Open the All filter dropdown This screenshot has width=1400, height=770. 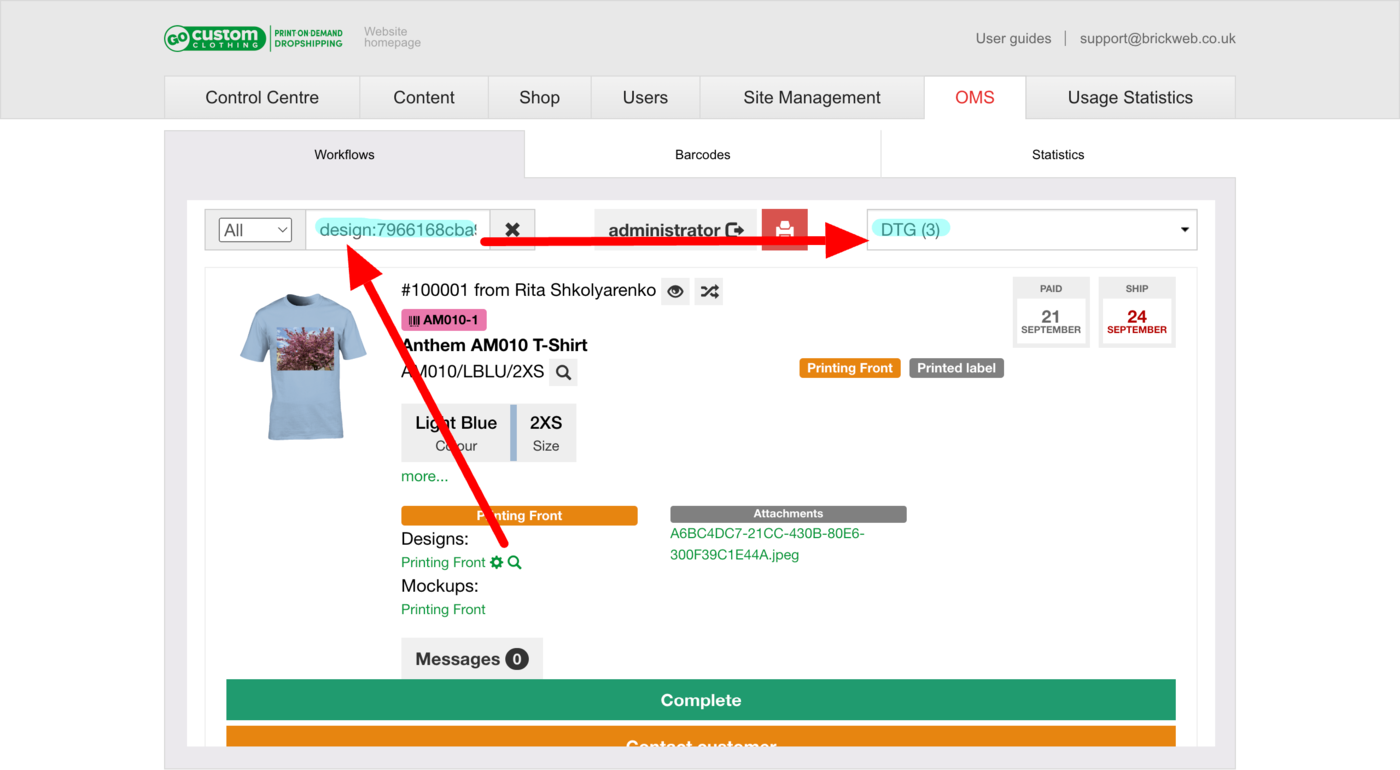255,230
